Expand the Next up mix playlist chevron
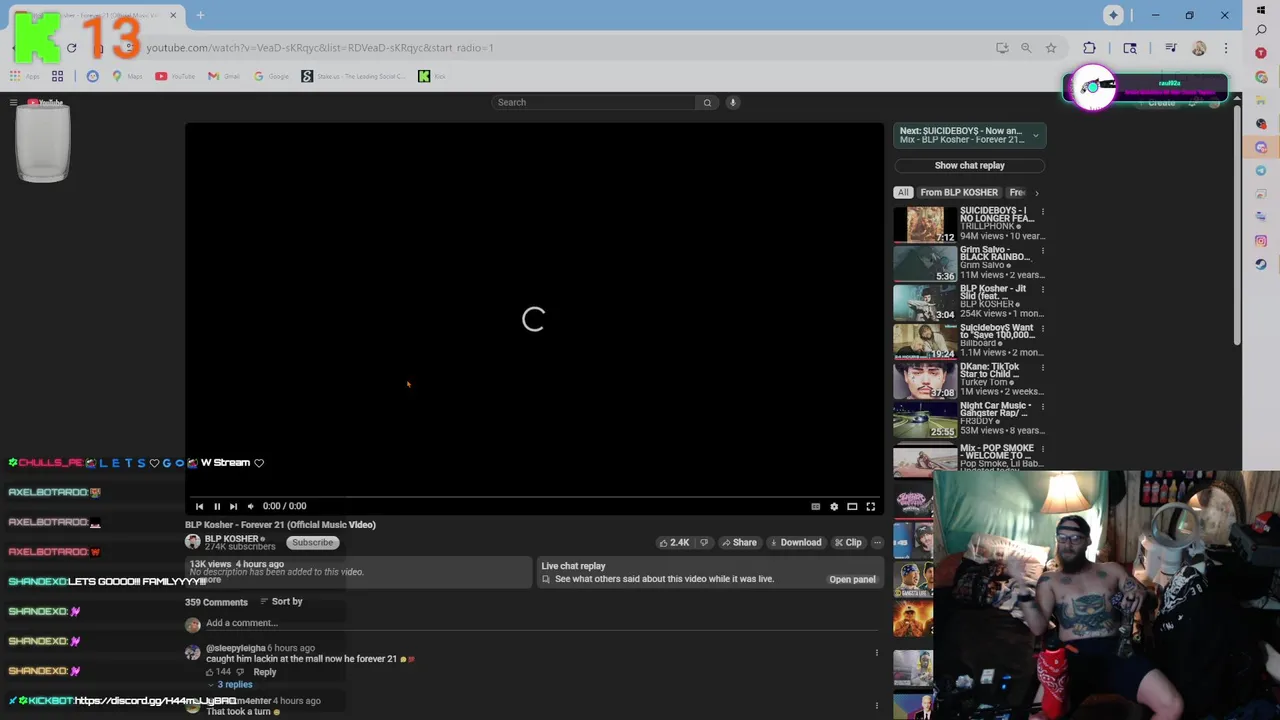1280x720 pixels. (1035, 135)
